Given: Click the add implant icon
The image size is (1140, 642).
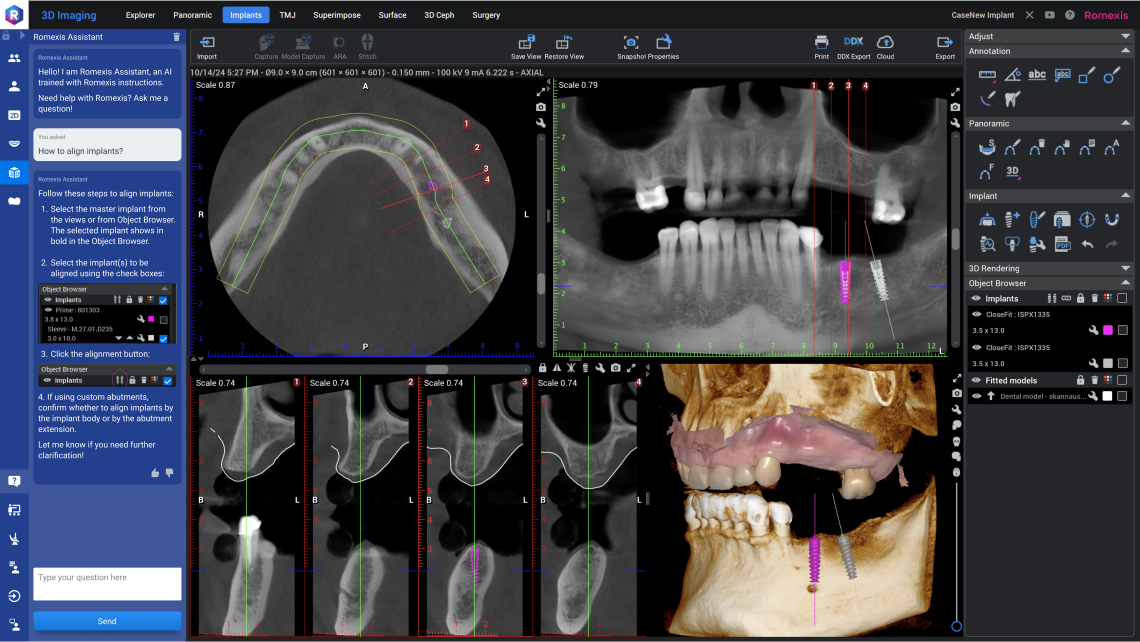Looking at the screenshot, I should point(1012,219).
